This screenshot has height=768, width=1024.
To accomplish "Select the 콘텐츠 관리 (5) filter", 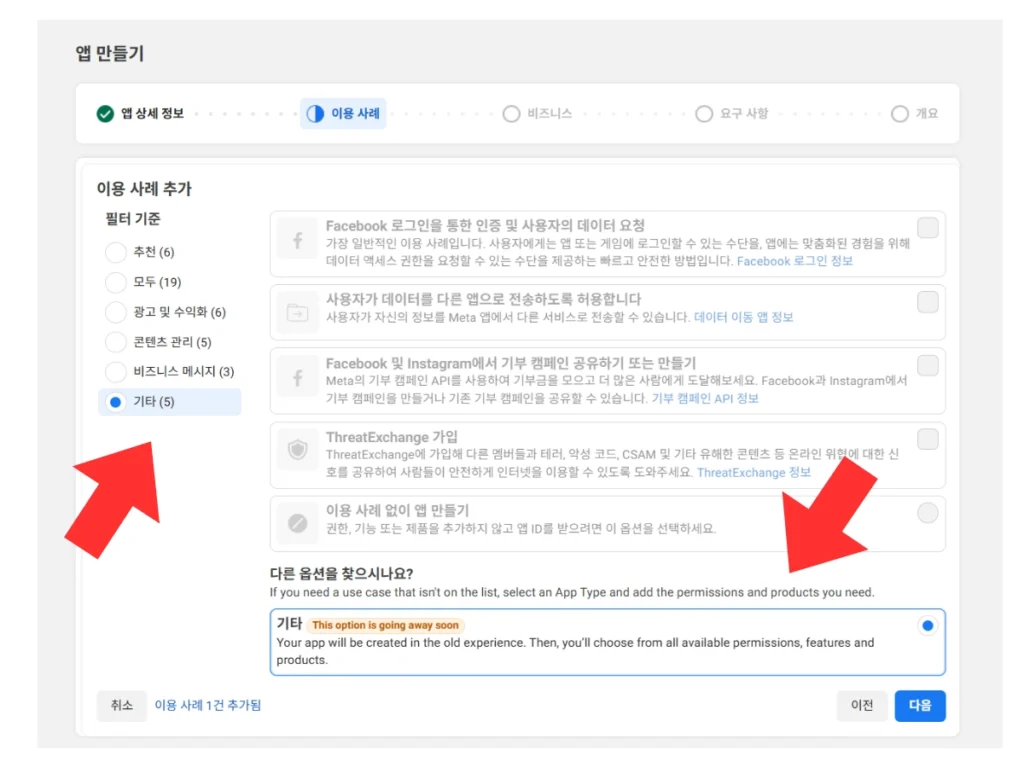I will [116, 342].
